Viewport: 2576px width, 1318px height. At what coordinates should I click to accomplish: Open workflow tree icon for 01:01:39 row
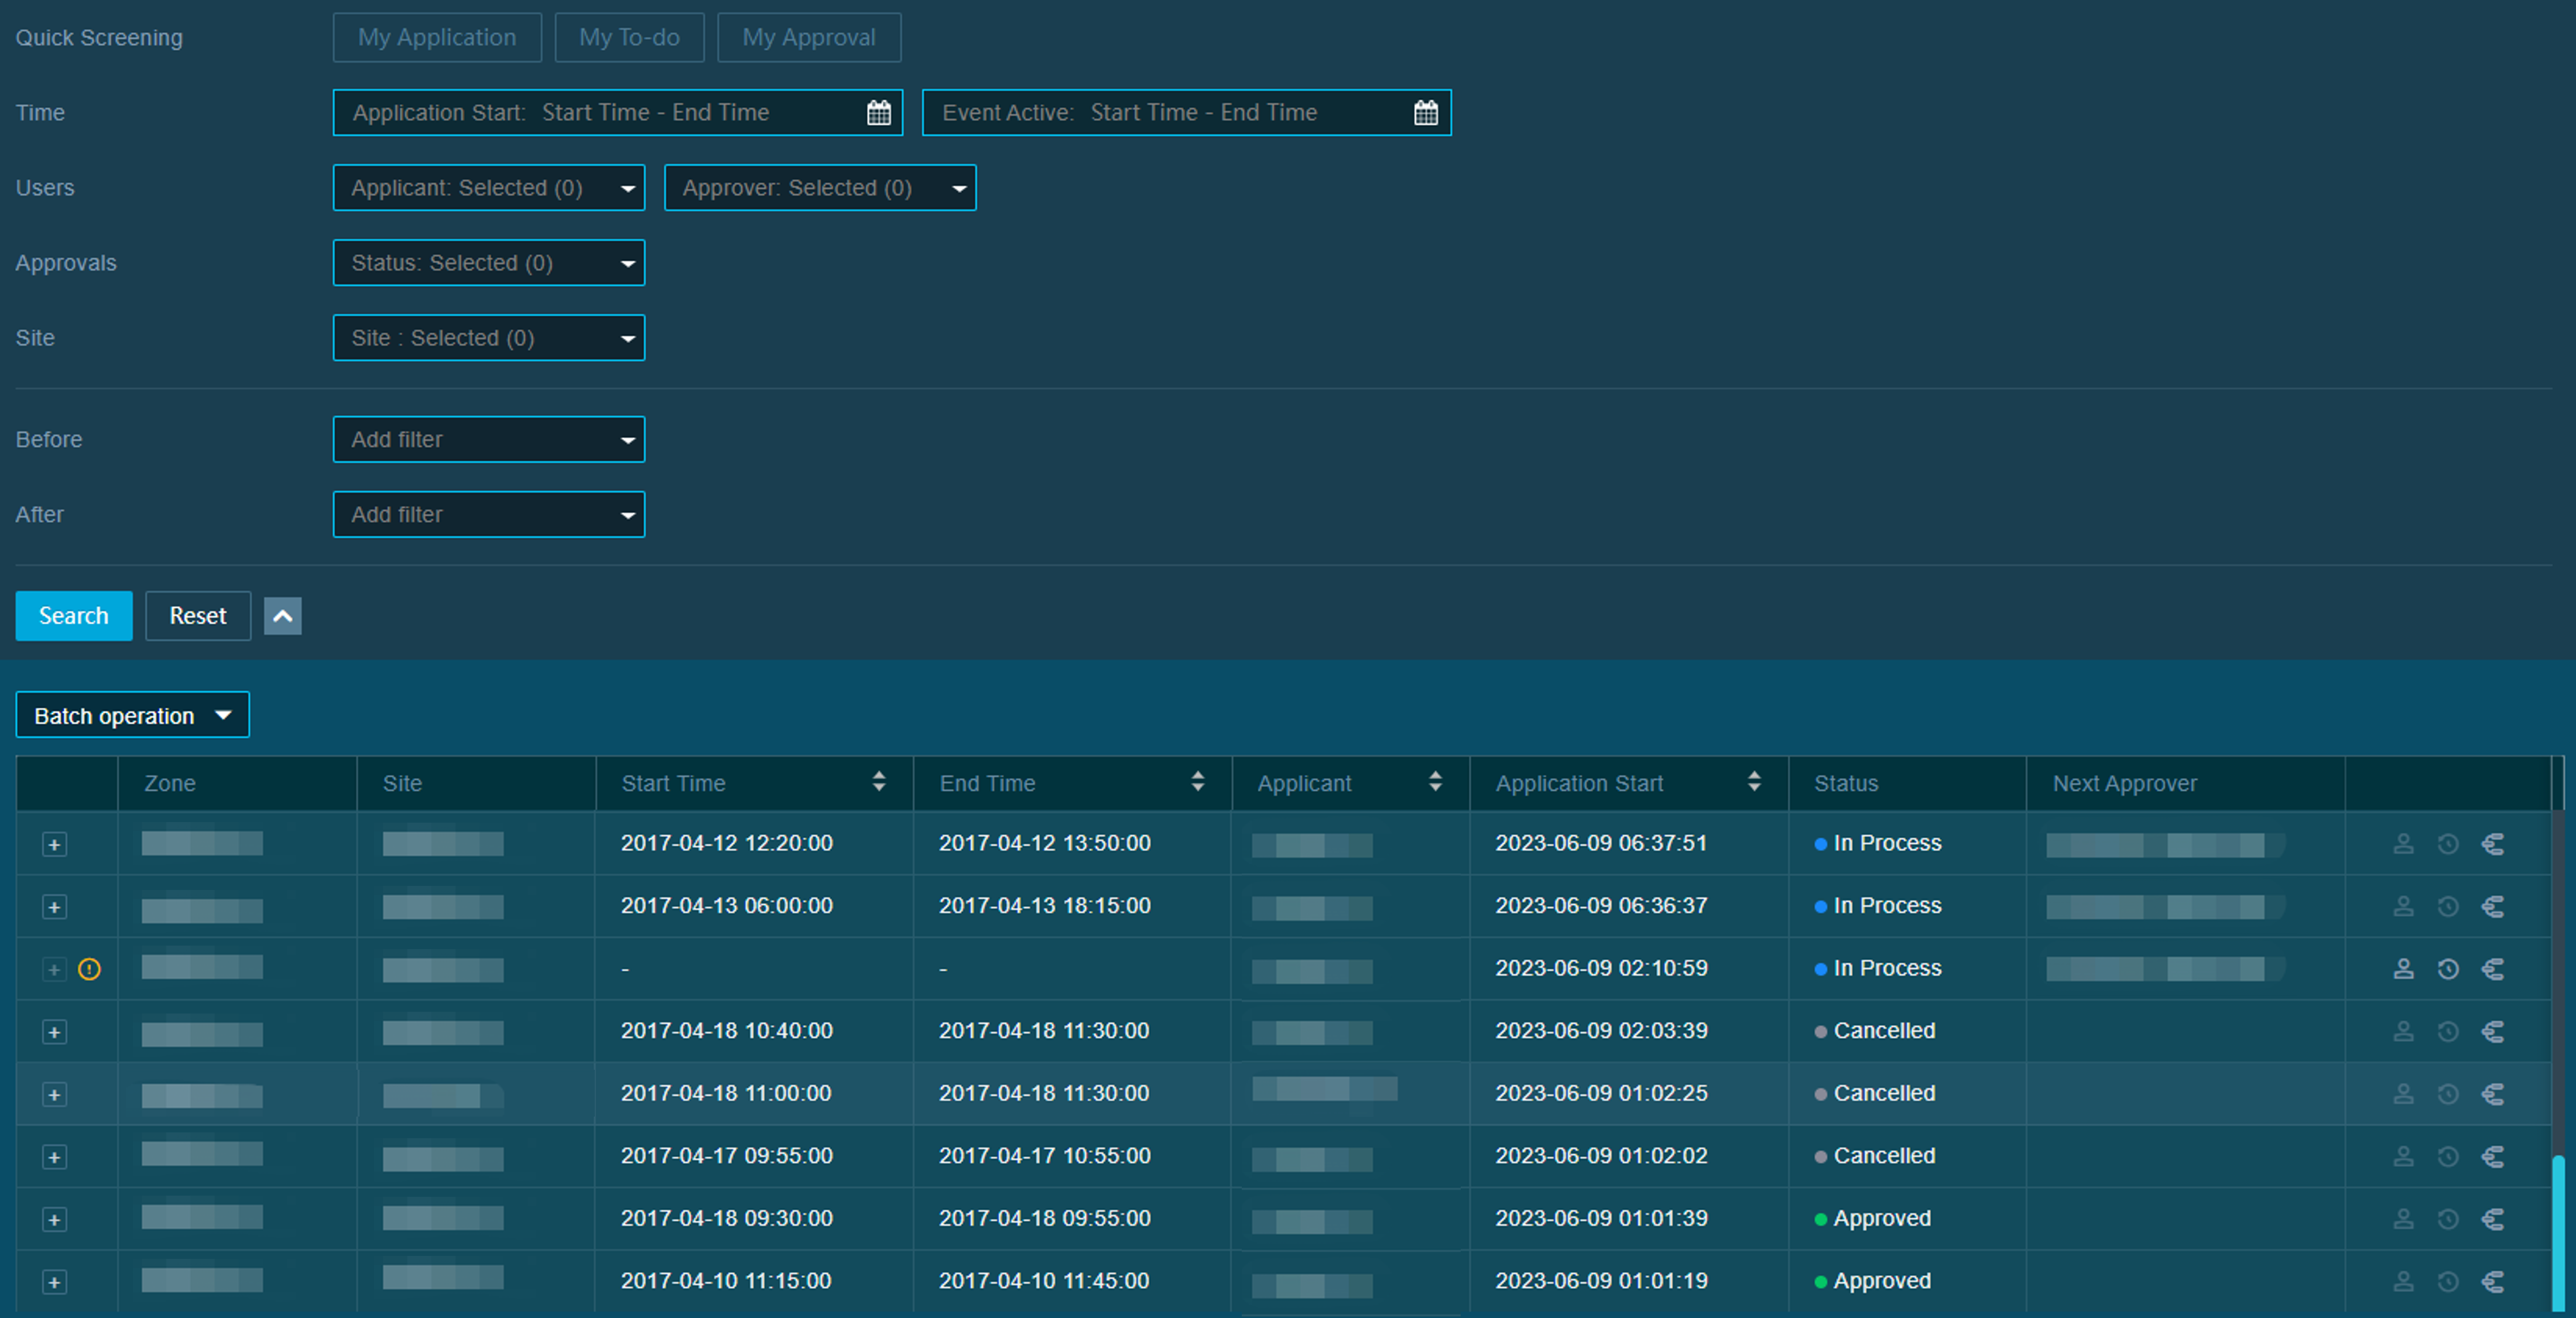[x=2493, y=1219]
